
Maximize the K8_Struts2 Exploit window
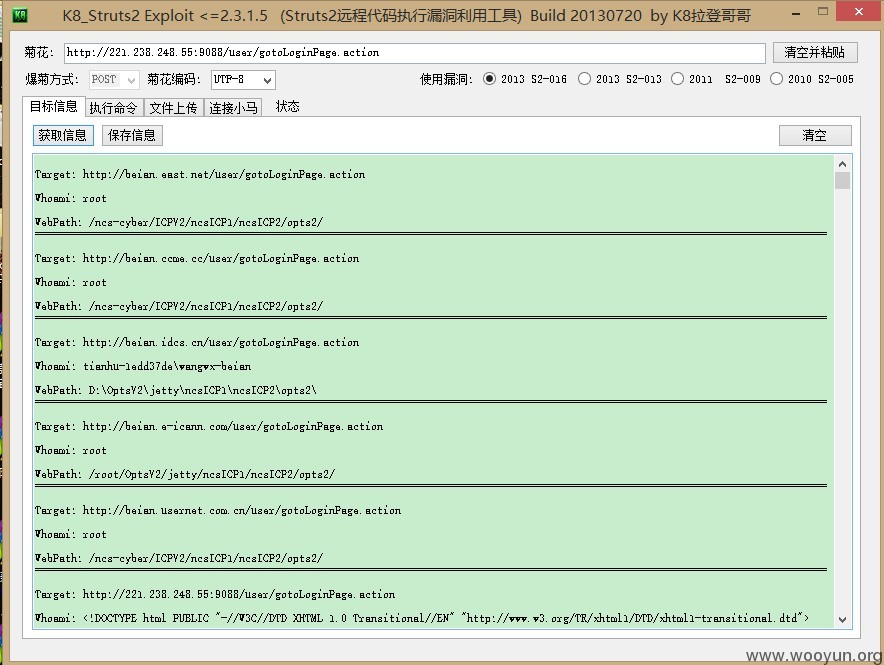[x=823, y=12]
